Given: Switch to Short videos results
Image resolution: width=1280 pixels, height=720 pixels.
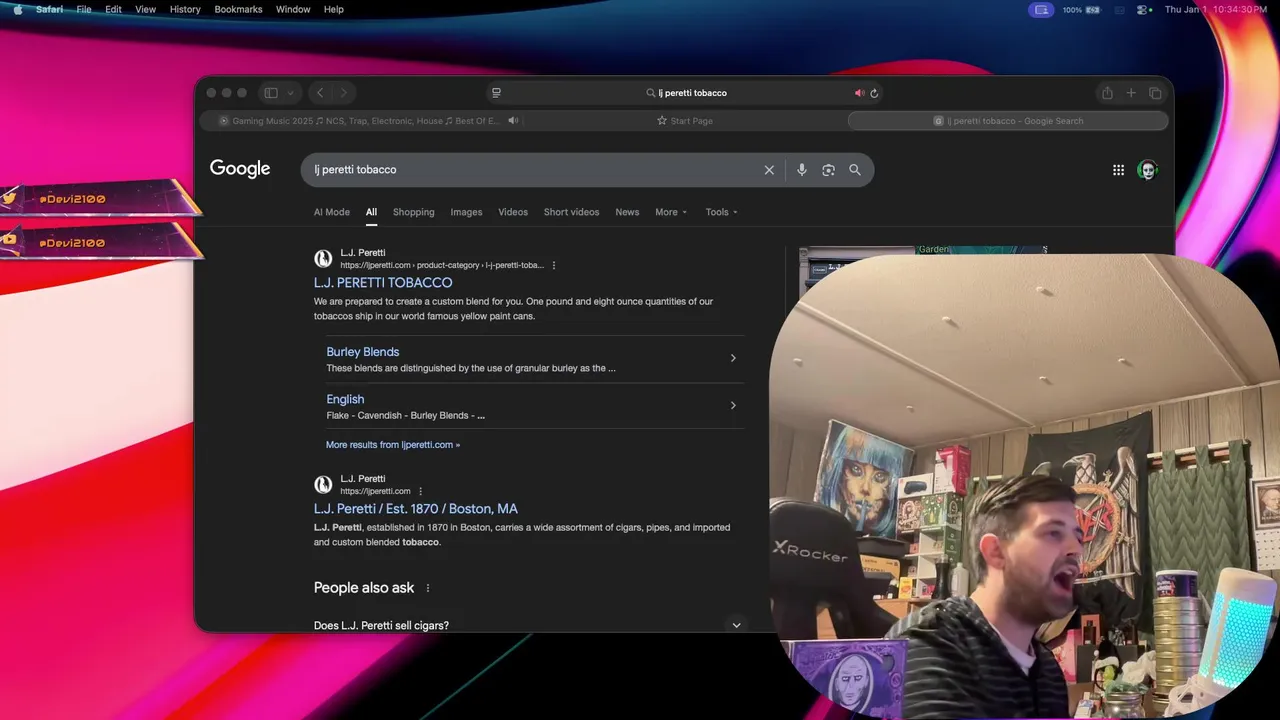Looking at the screenshot, I should (x=571, y=212).
